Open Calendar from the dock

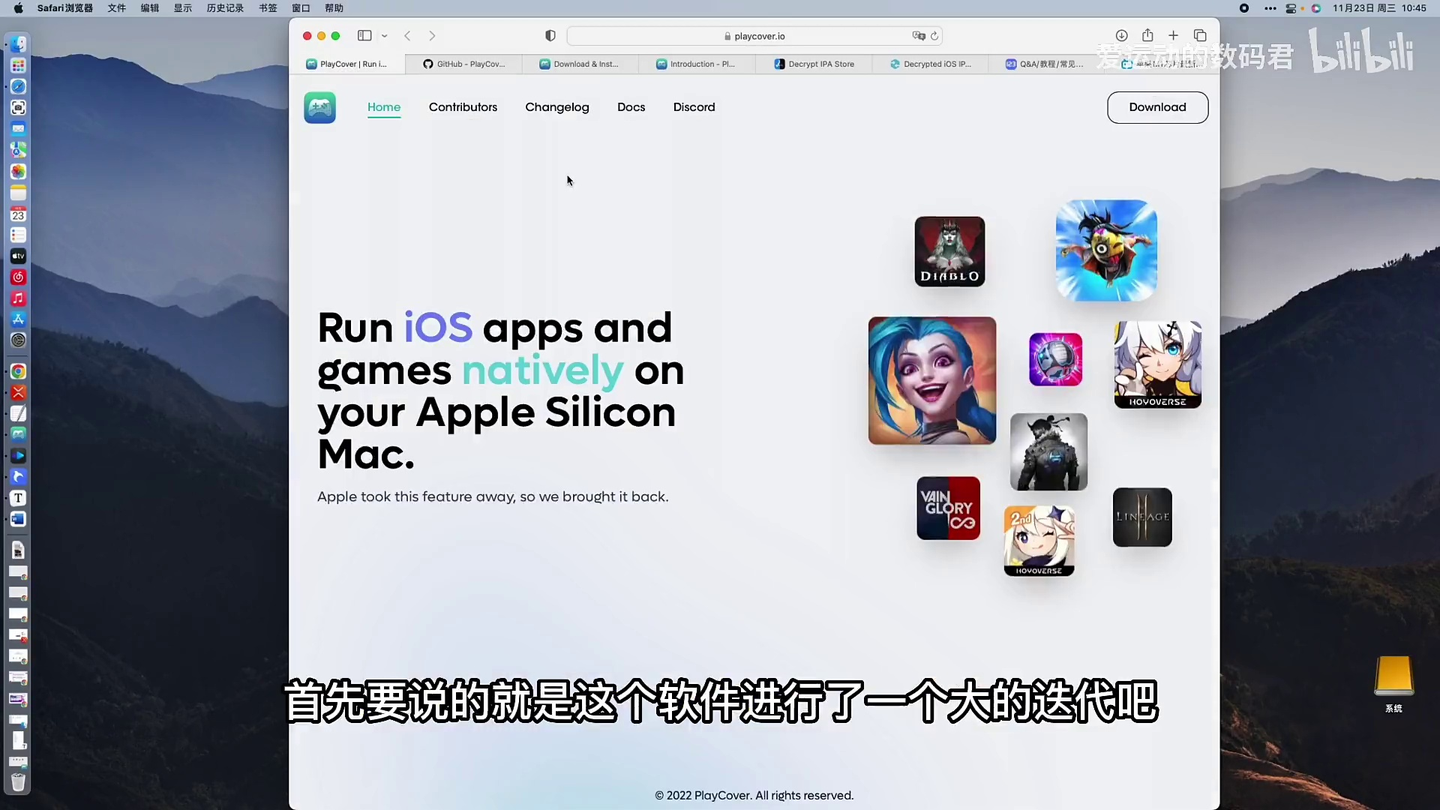18,214
